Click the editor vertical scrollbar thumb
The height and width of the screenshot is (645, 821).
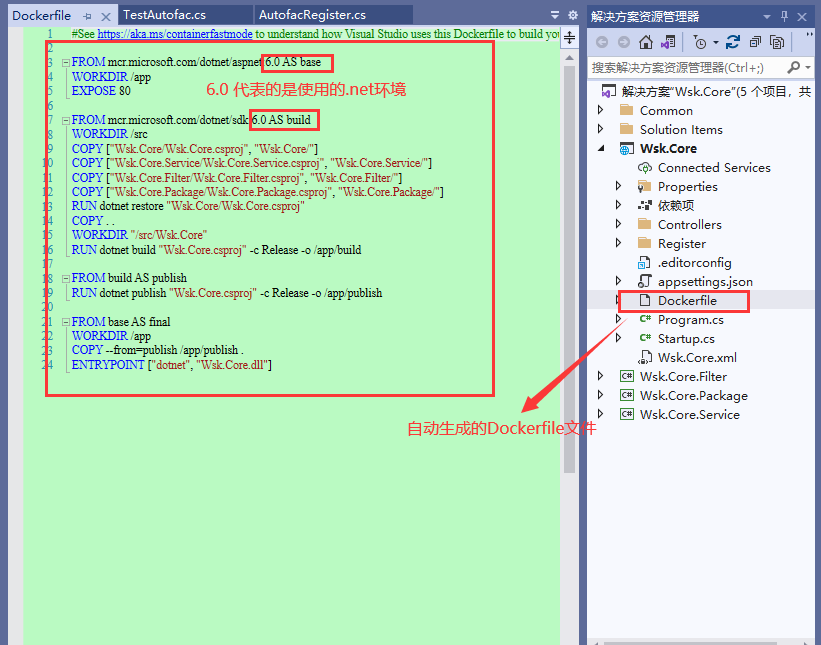(570, 270)
